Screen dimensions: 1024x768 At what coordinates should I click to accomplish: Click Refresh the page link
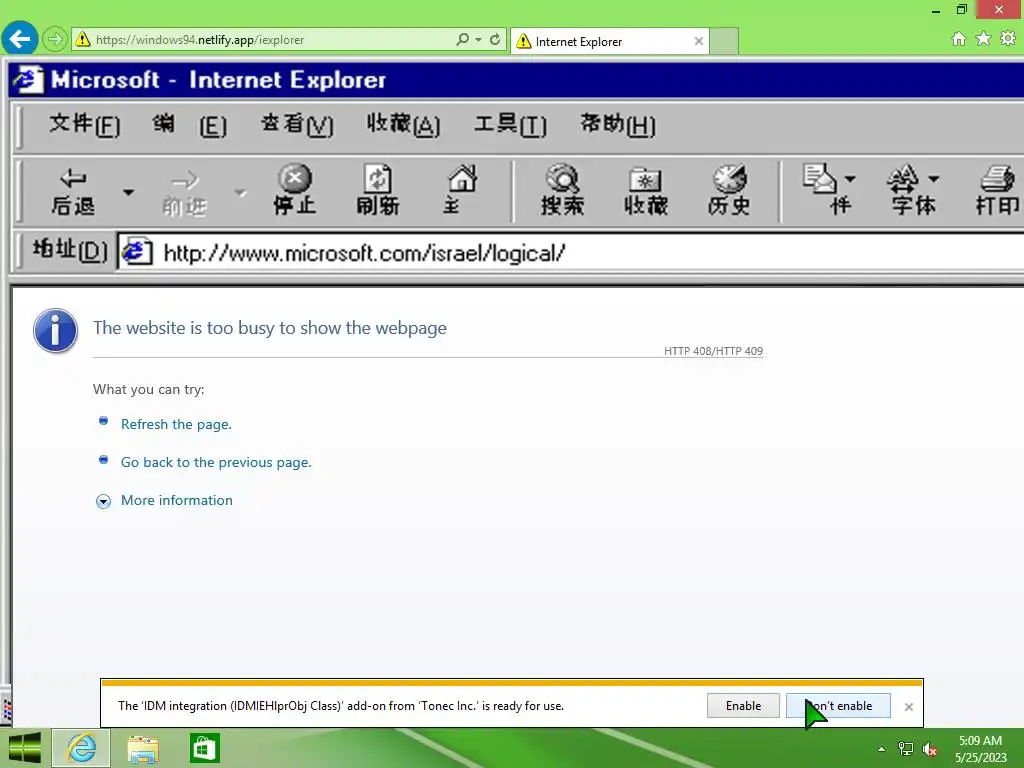click(x=176, y=424)
